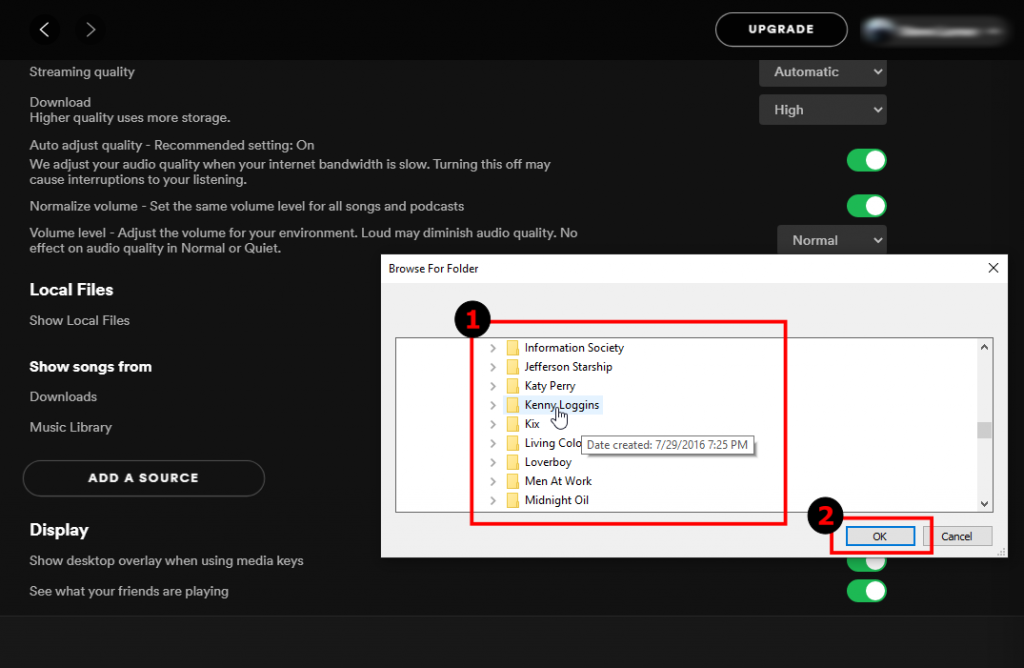Click the forward navigation arrow

point(90,29)
